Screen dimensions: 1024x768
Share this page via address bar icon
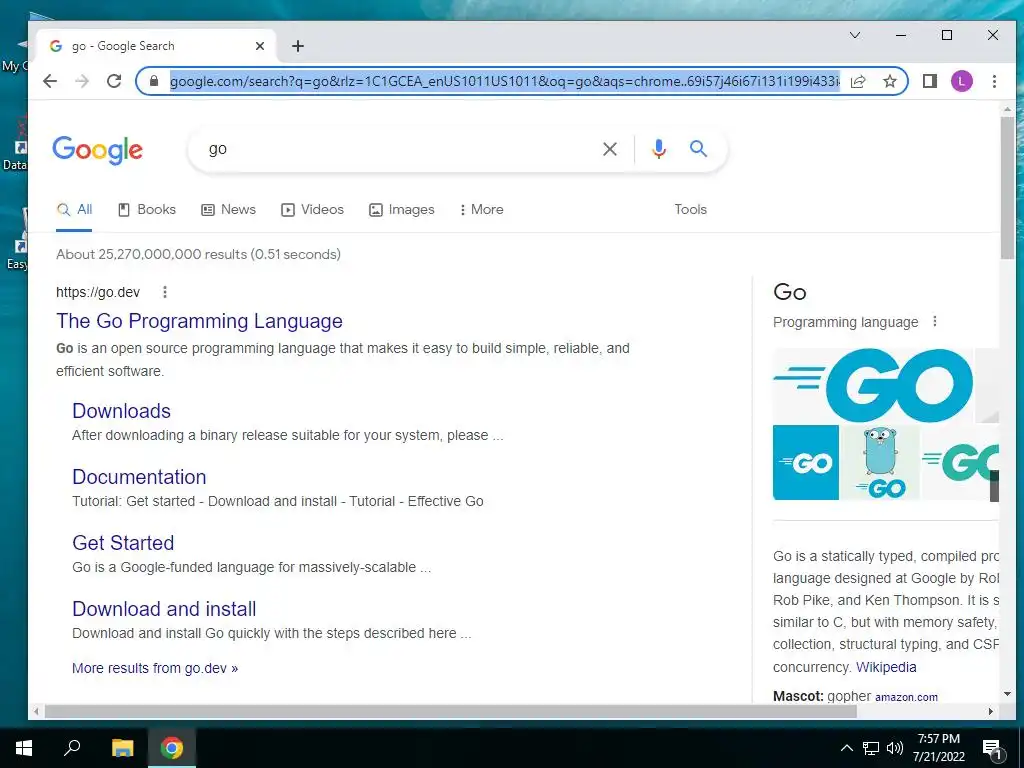coord(858,81)
